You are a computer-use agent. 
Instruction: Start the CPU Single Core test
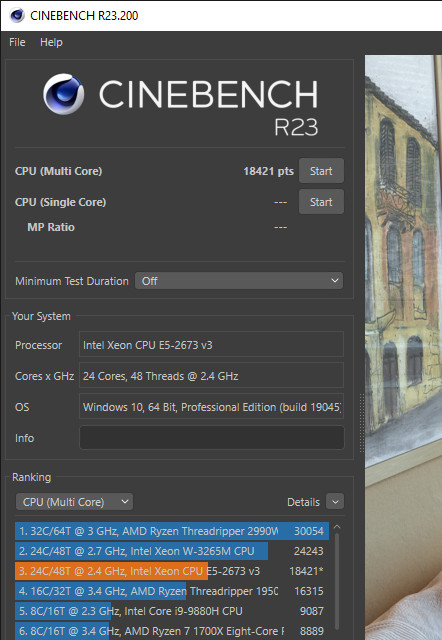click(321, 202)
